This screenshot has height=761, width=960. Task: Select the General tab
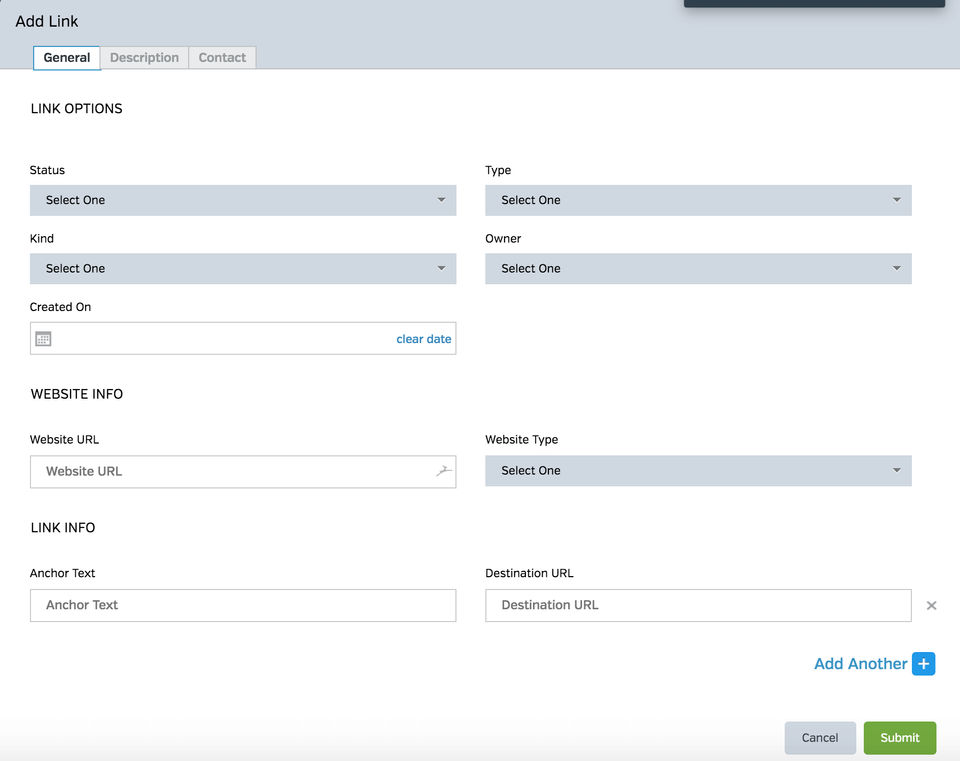click(x=67, y=58)
